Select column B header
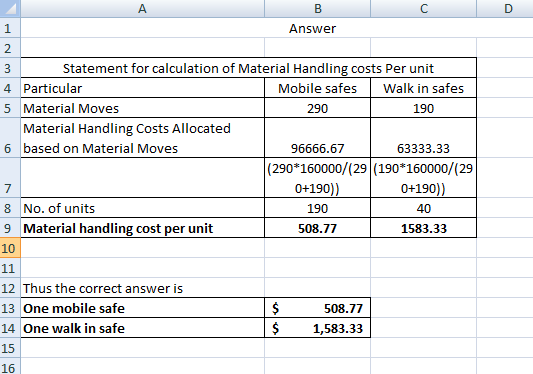533x374 pixels. [317, 8]
